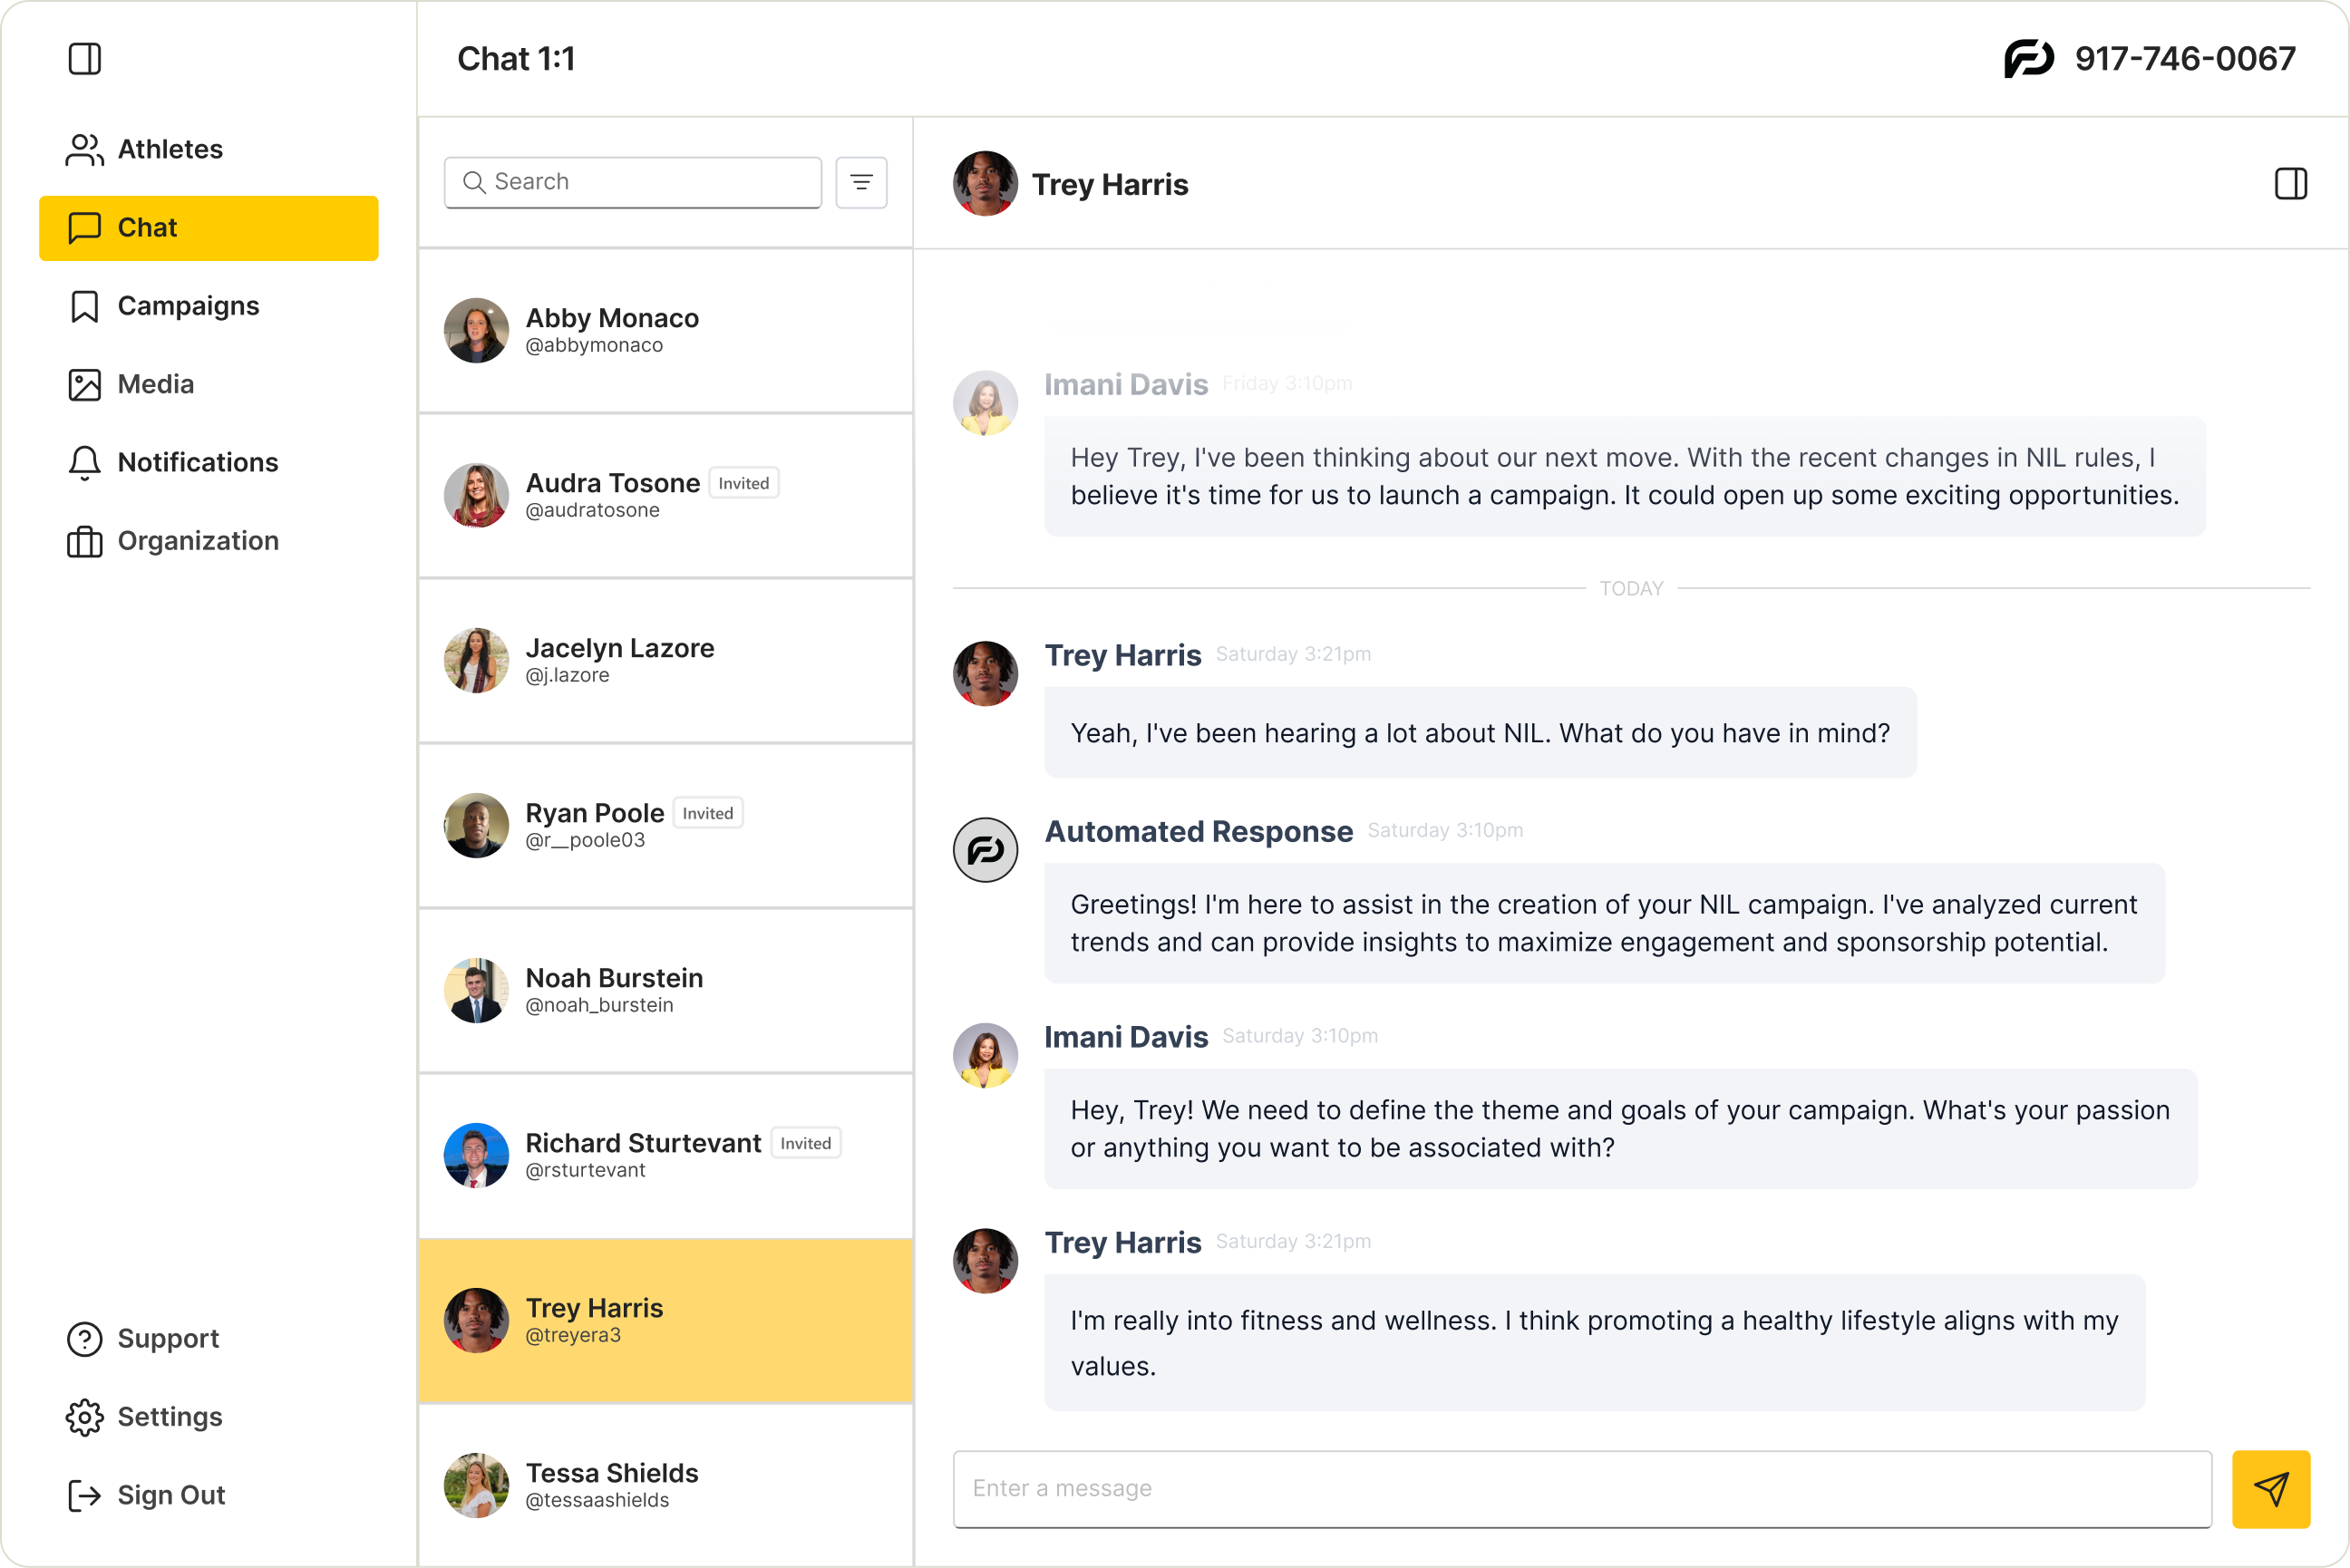Click message about fitness and wellness
This screenshot has width=2350, height=1568.
1594,1343
